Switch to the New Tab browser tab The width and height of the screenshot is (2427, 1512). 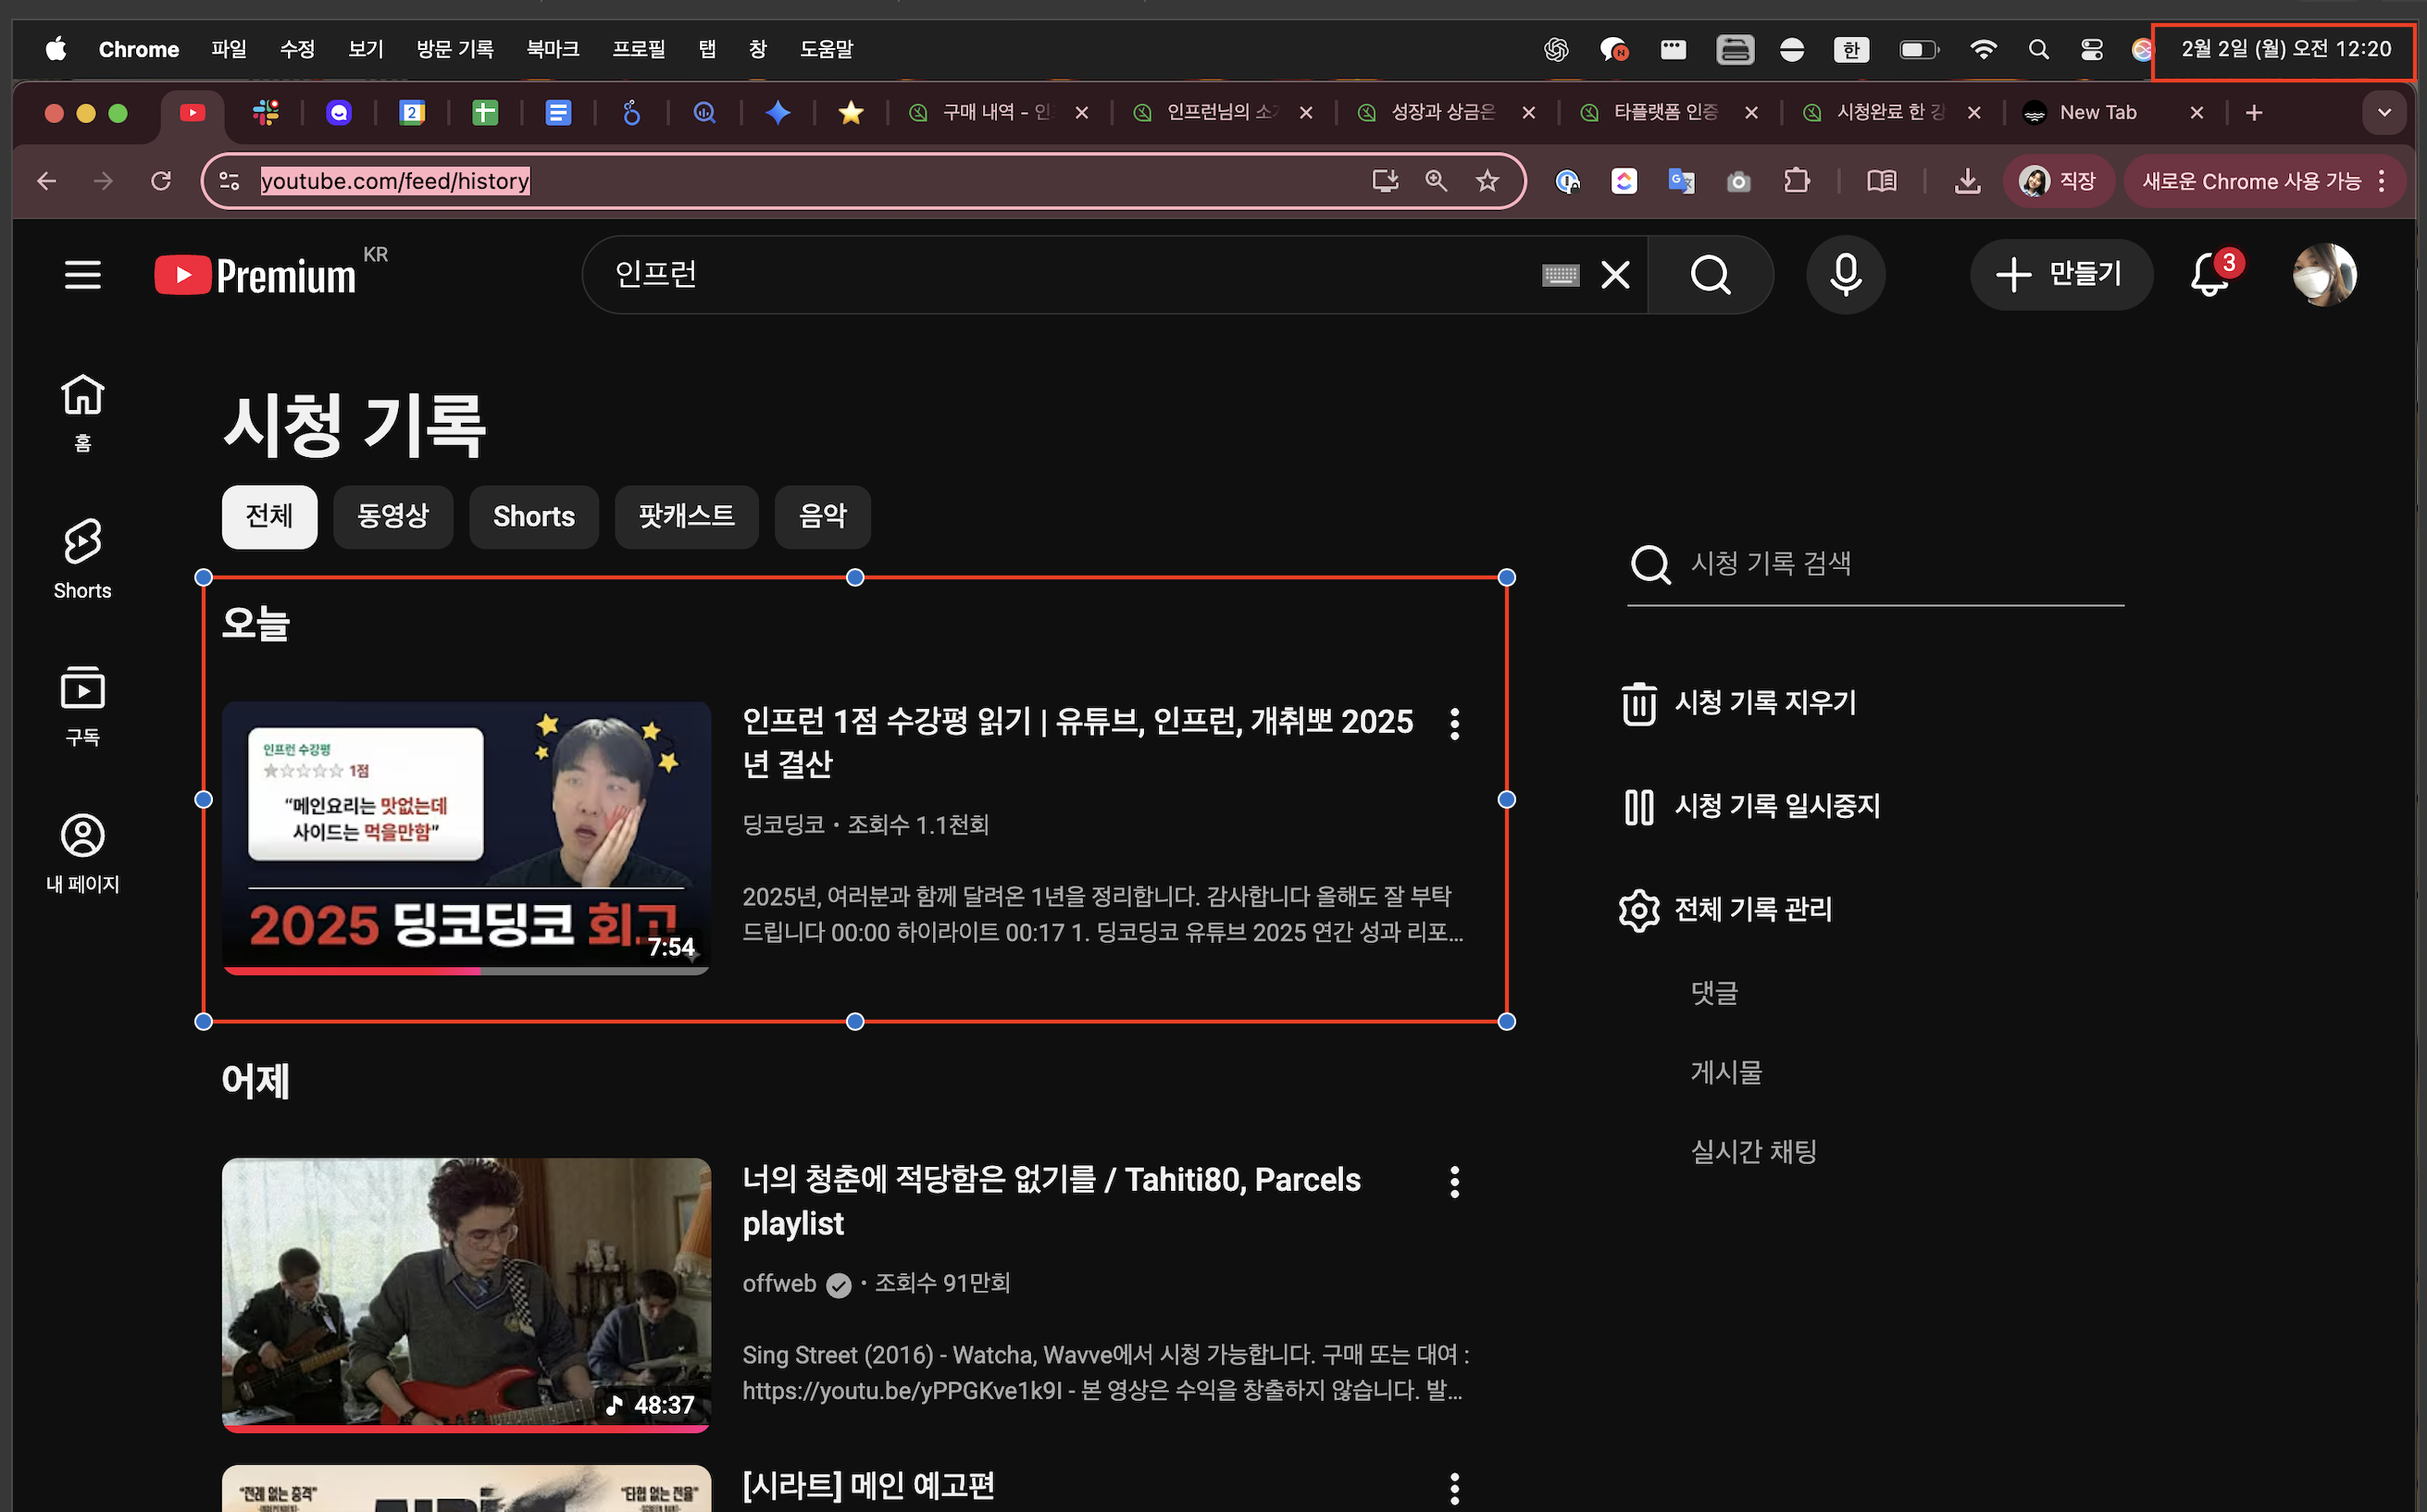point(2097,112)
